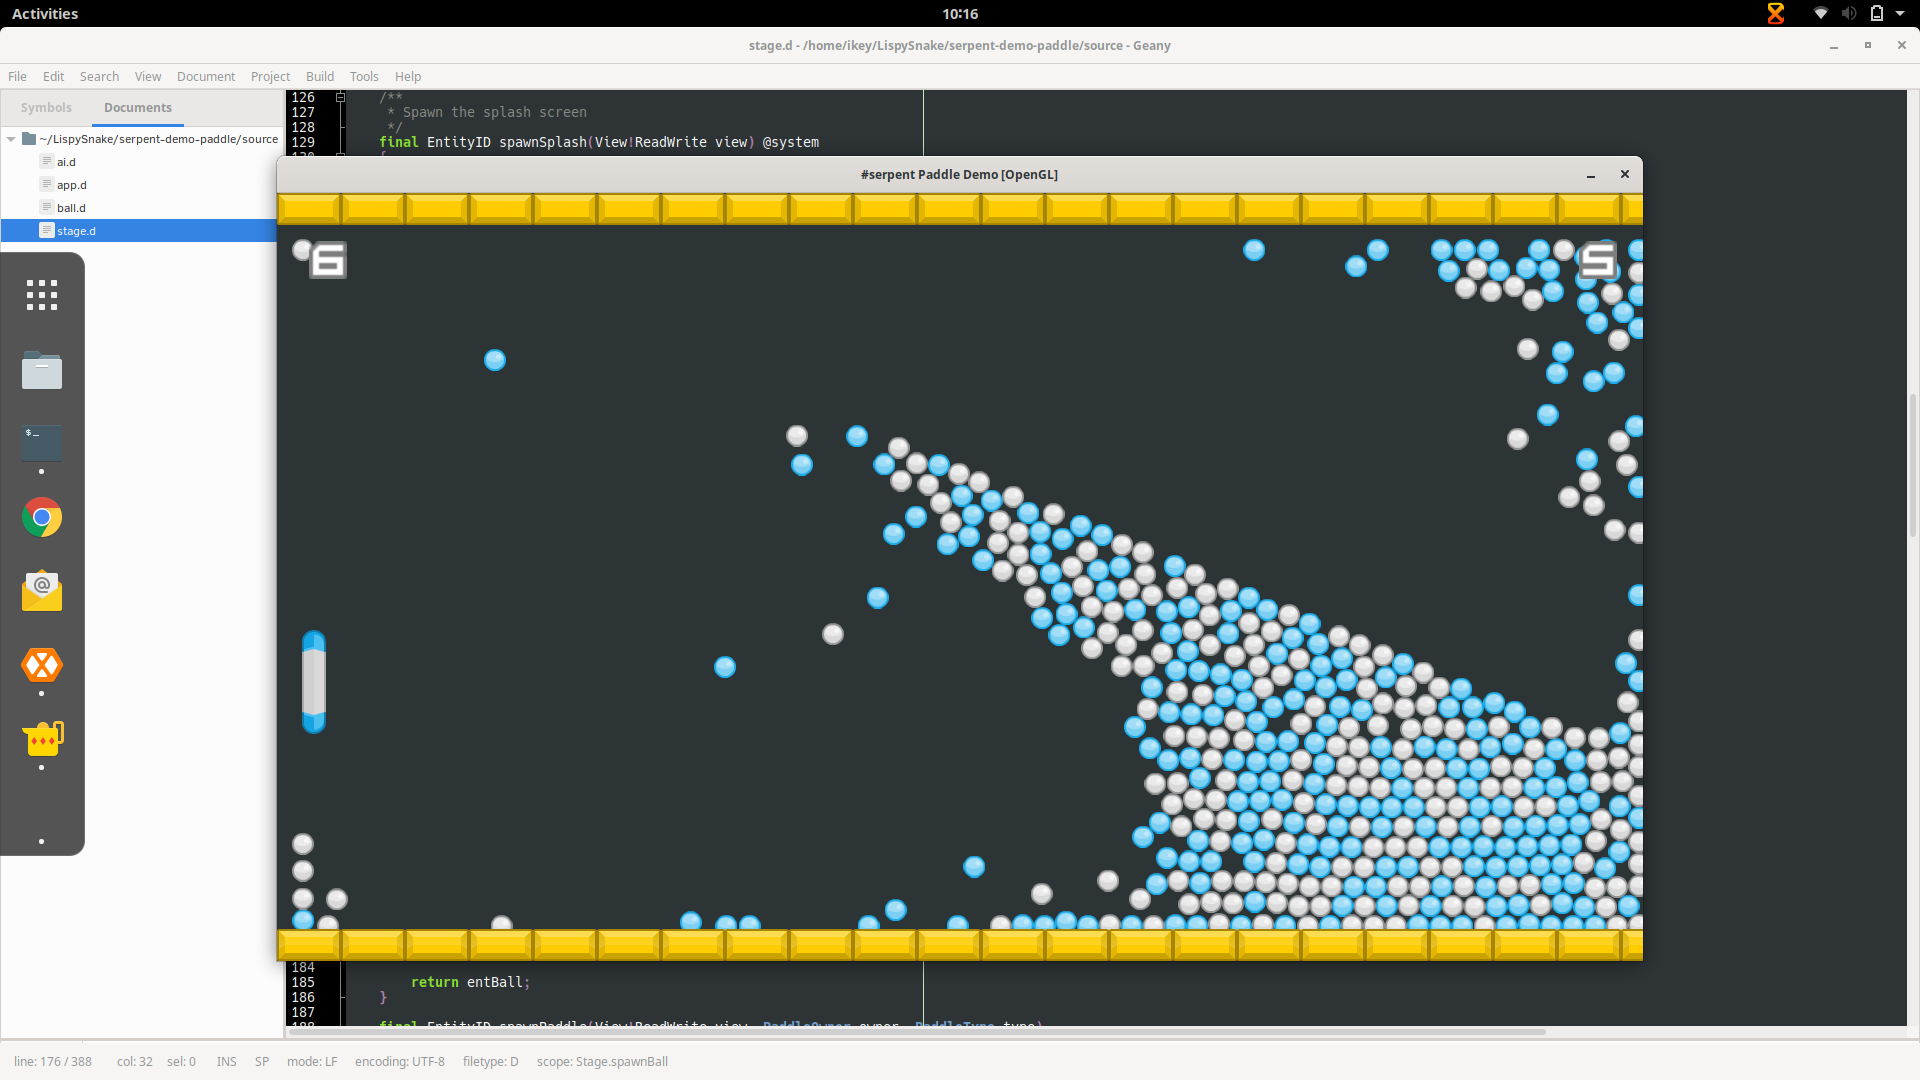1920x1080 pixels.
Task: Open the Build menu in Geany
Action: coord(320,76)
